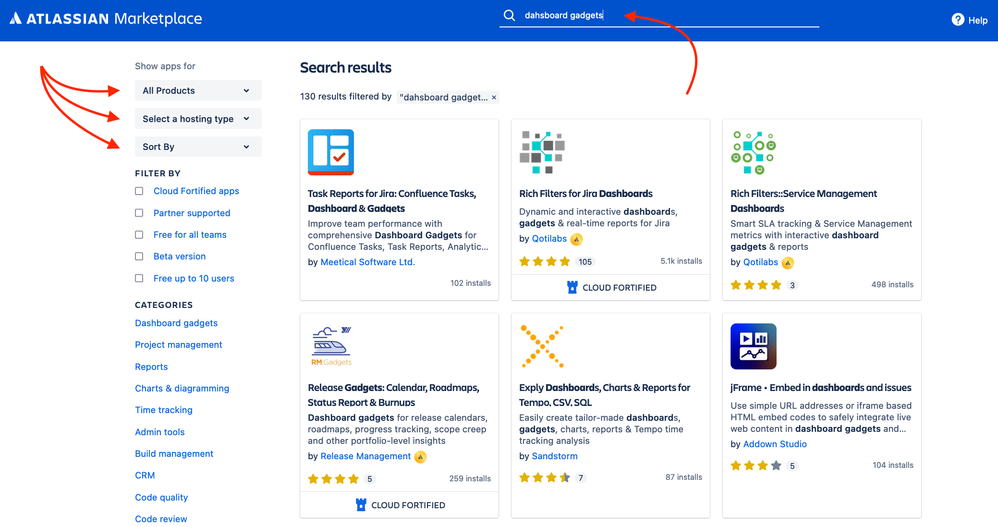Open Release Gadgets: Calendar, Roadmaps title

[393, 395]
